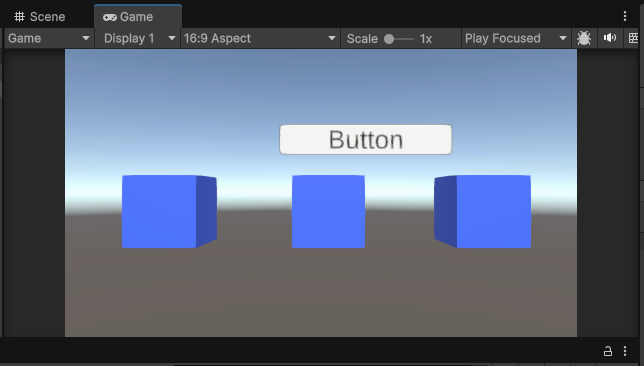Toggle the bug debug icon
Screen dimensions: 644x366
[x=584, y=39]
